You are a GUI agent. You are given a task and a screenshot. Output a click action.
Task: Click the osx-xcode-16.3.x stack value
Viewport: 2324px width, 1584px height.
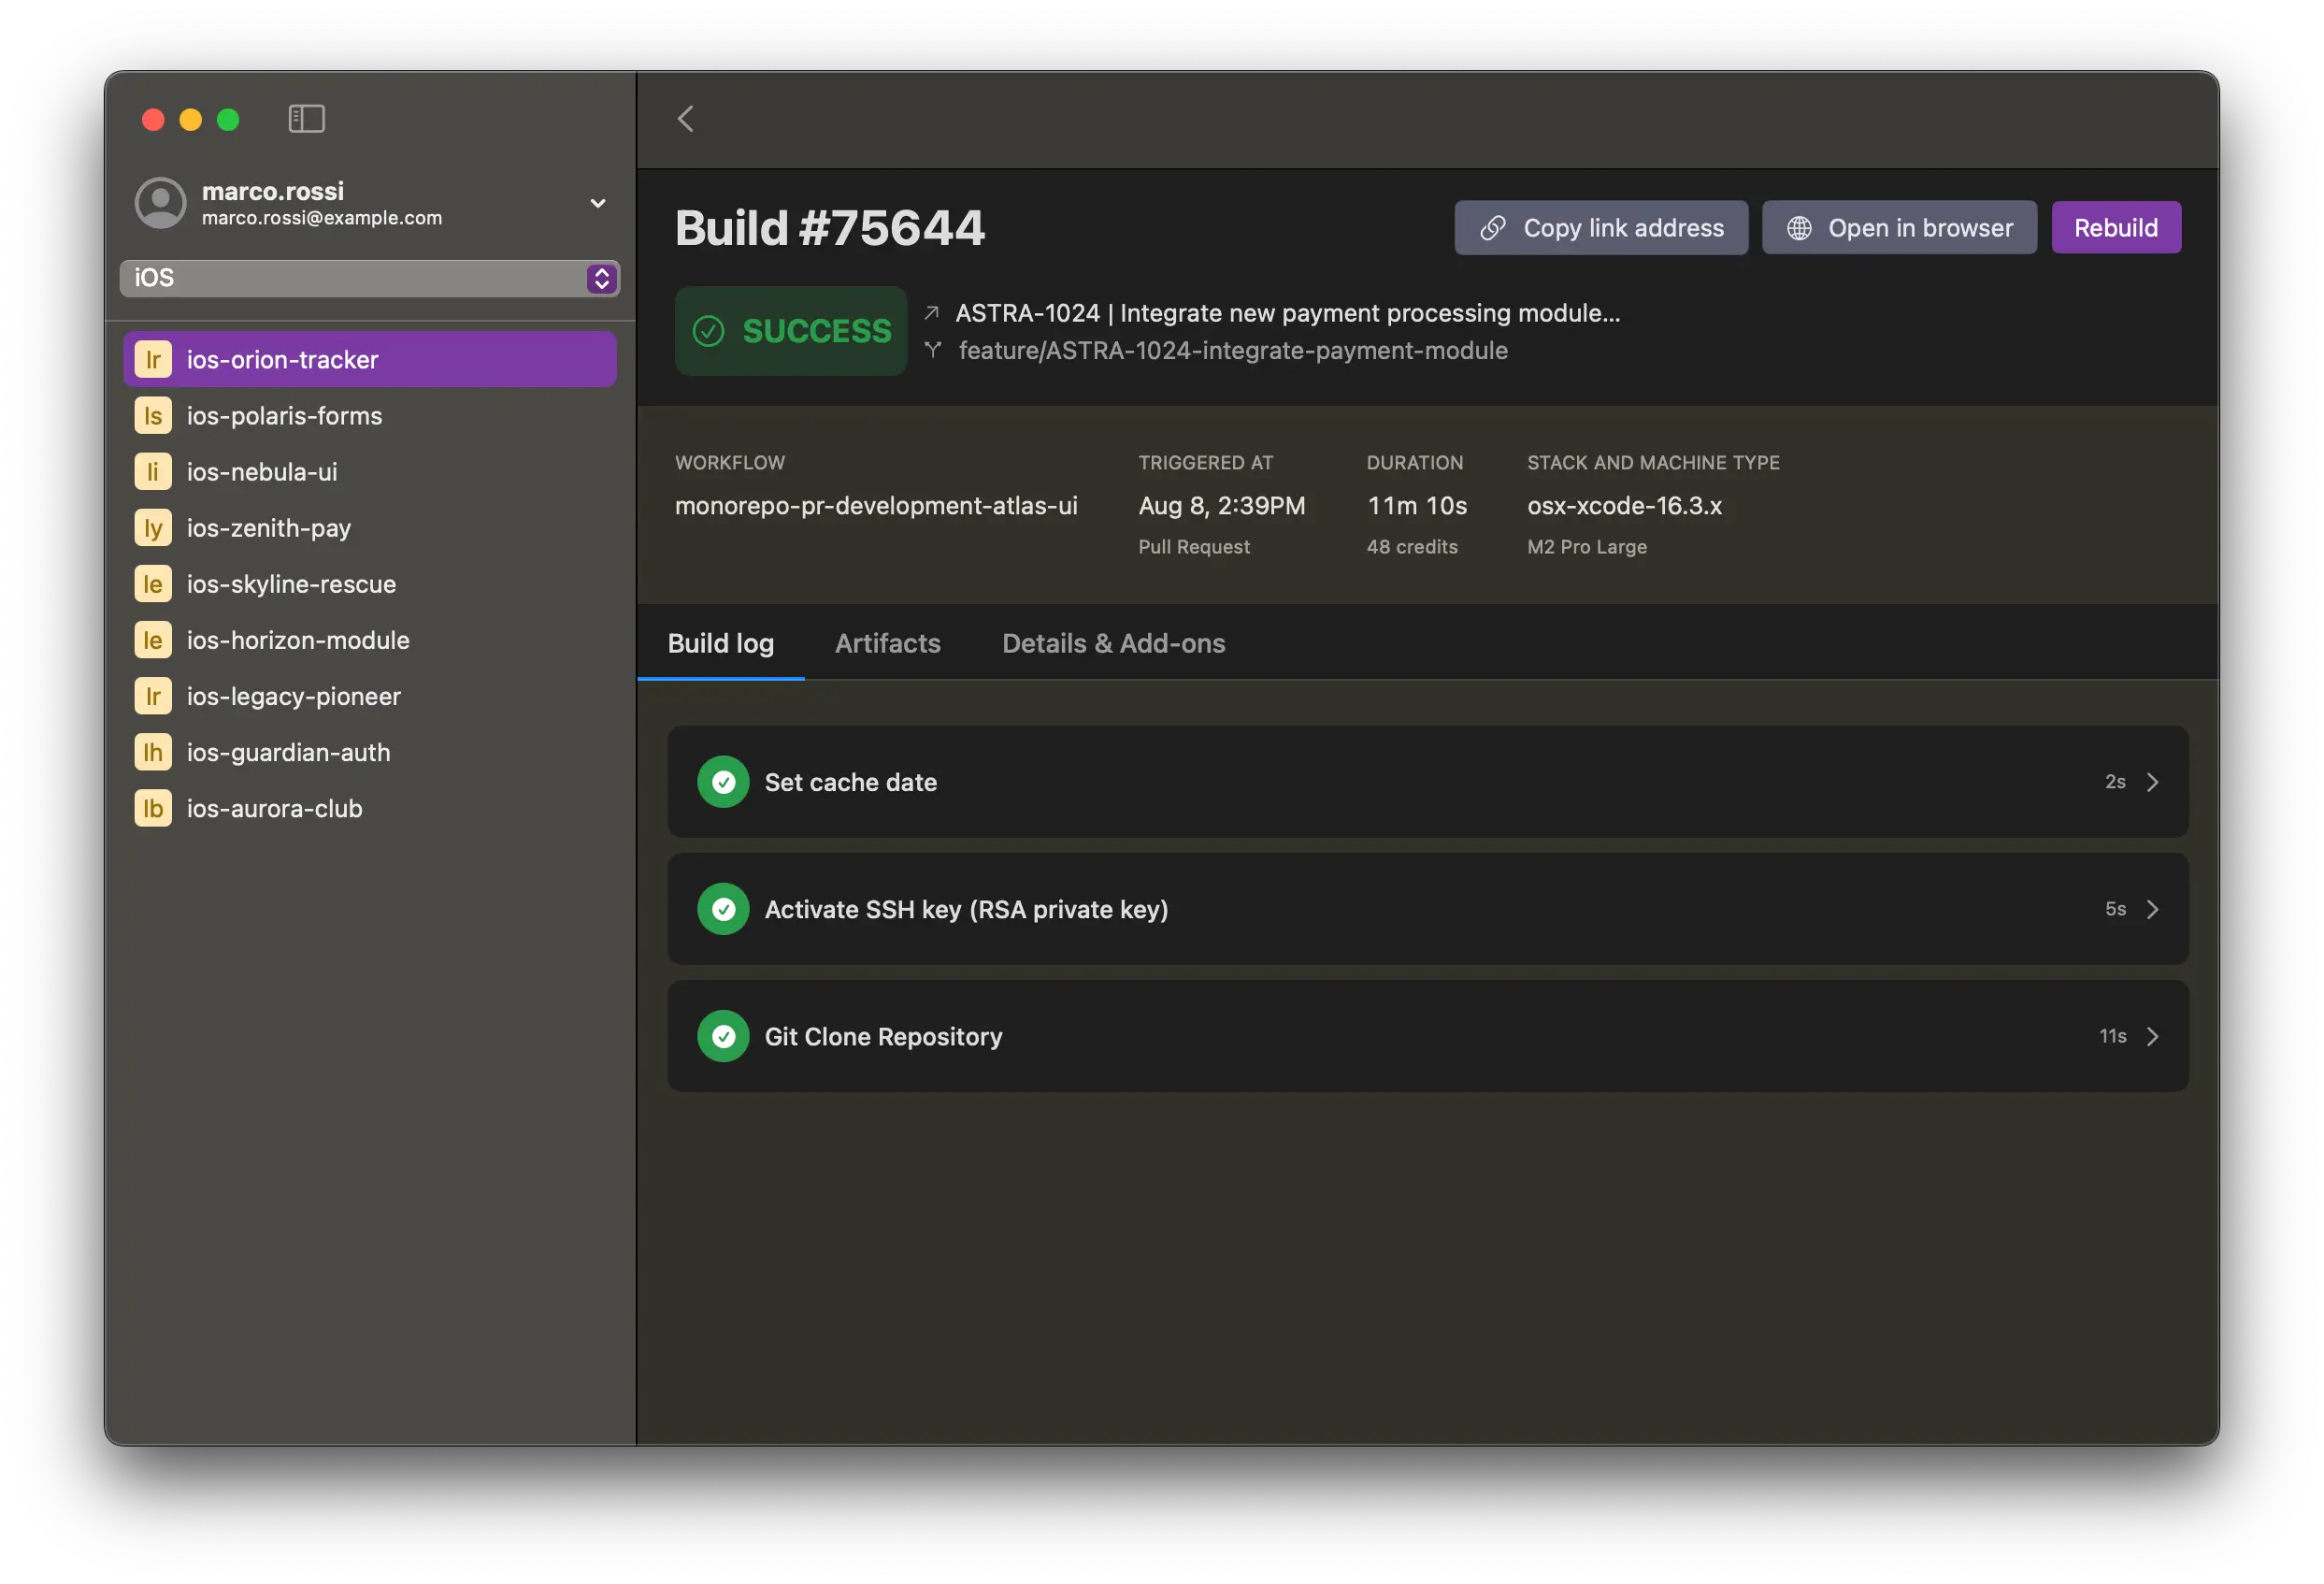click(1624, 505)
